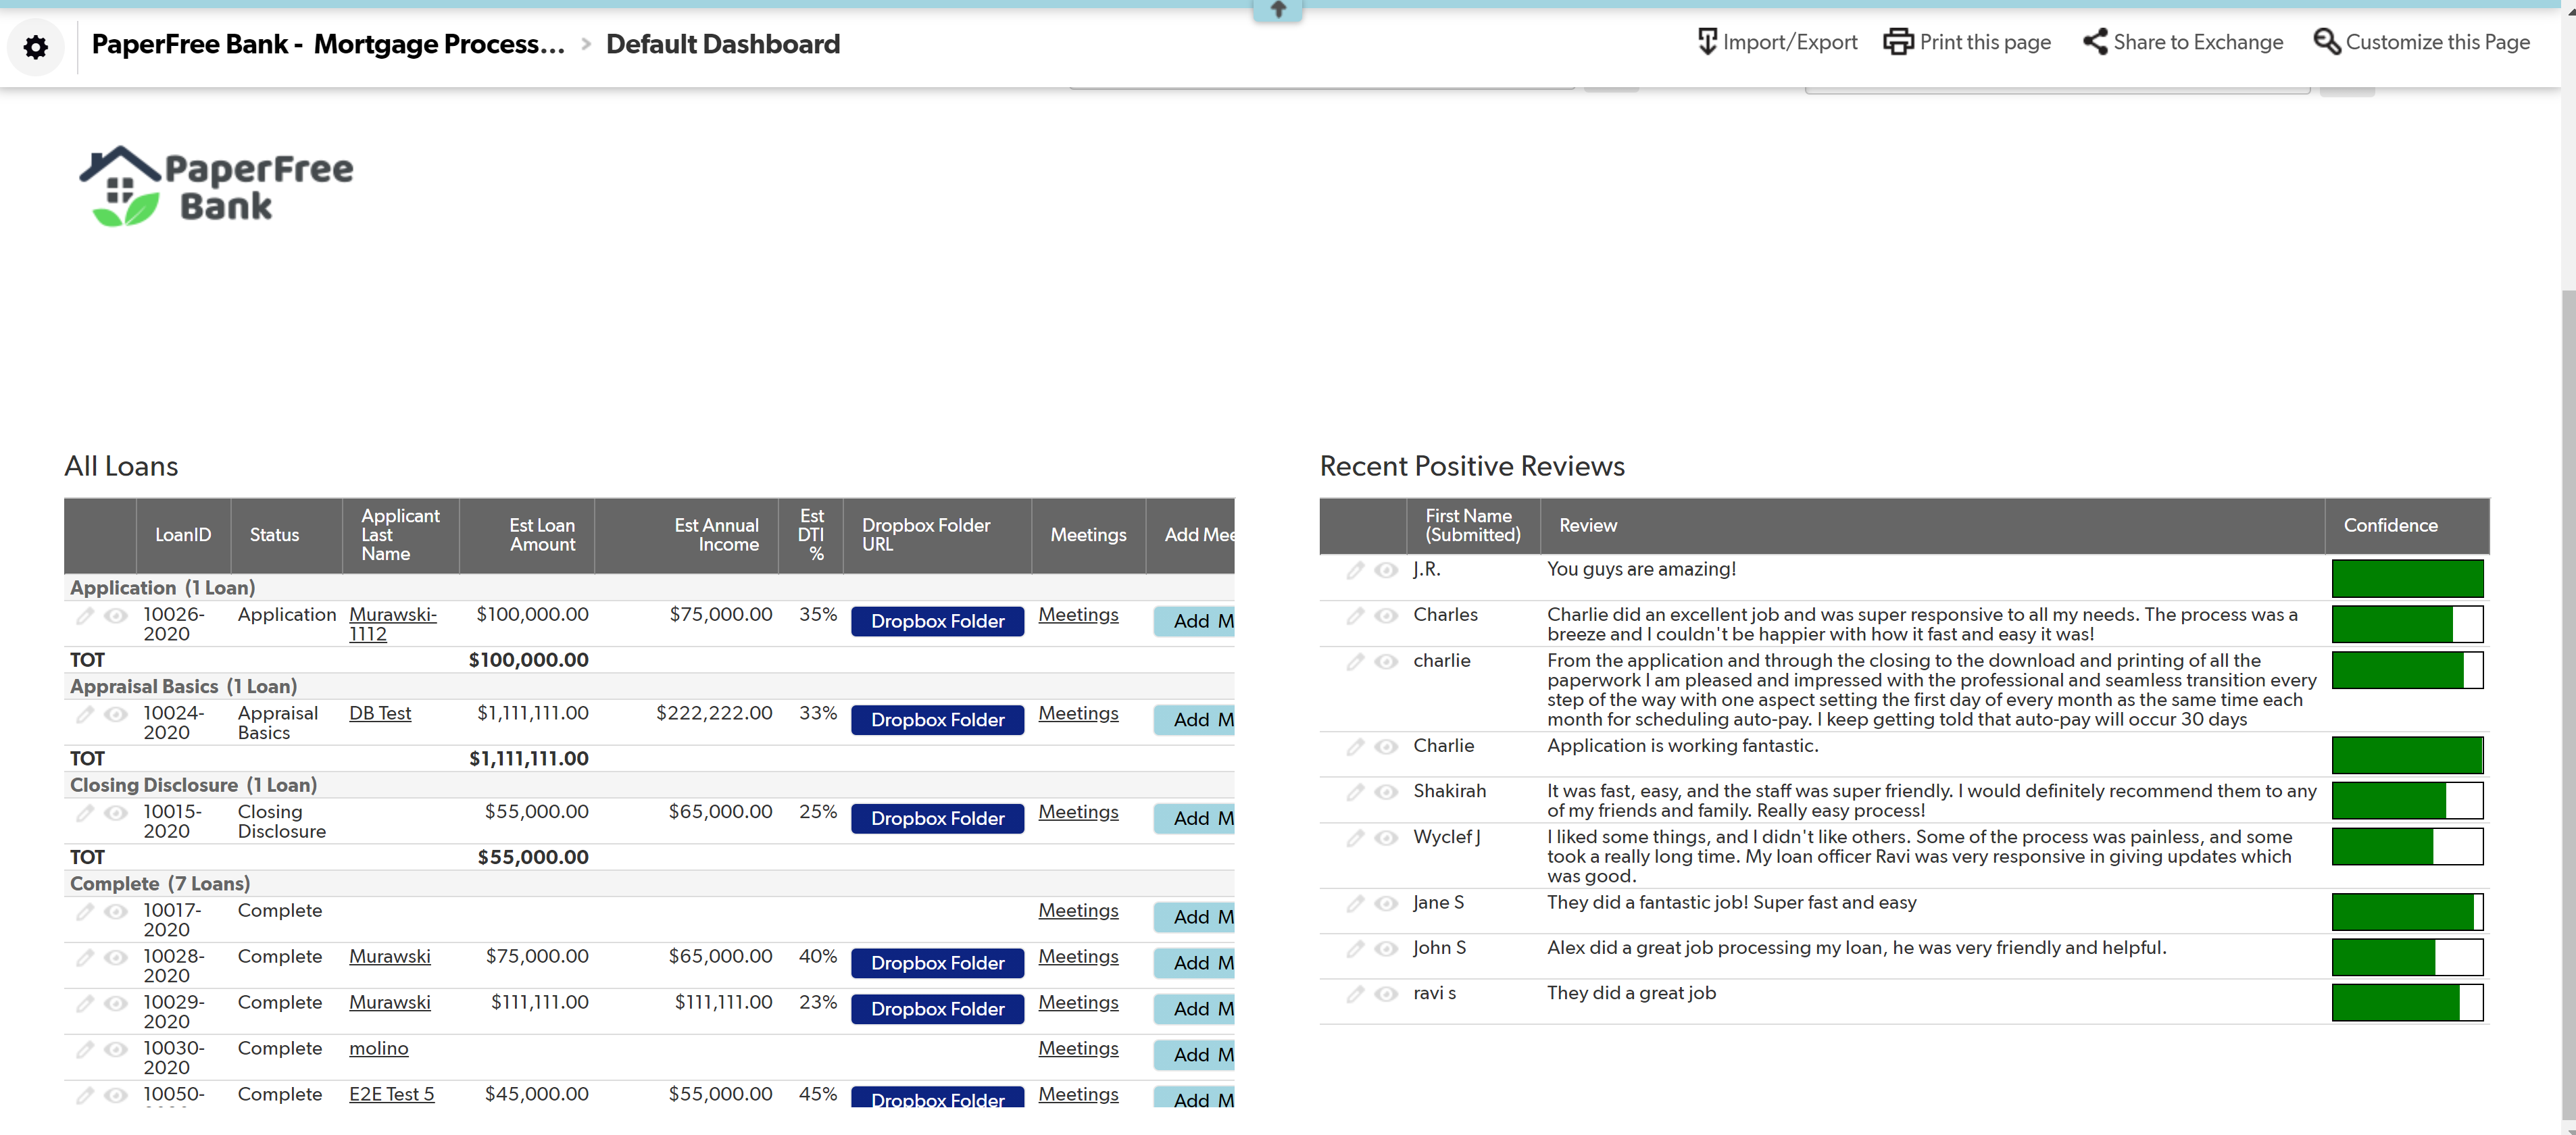
Task: Click the Share to Exchange icon
Action: [x=2095, y=42]
